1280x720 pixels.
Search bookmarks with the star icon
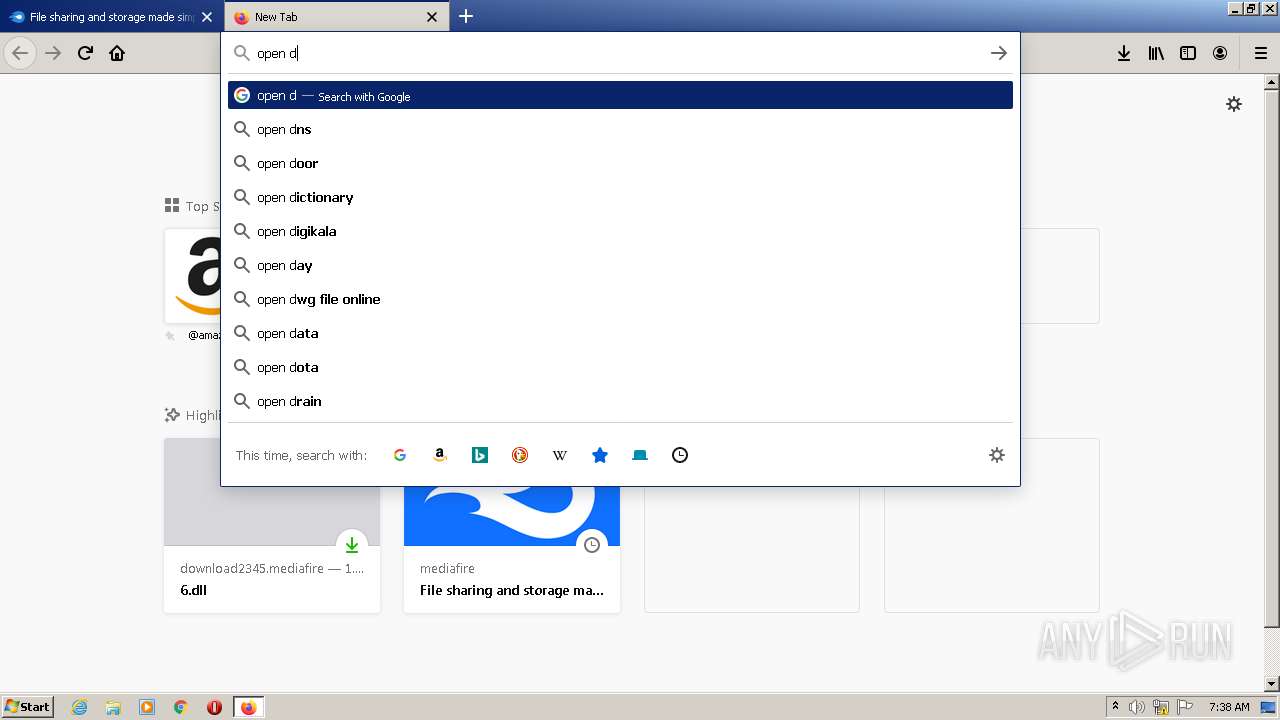[600, 455]
